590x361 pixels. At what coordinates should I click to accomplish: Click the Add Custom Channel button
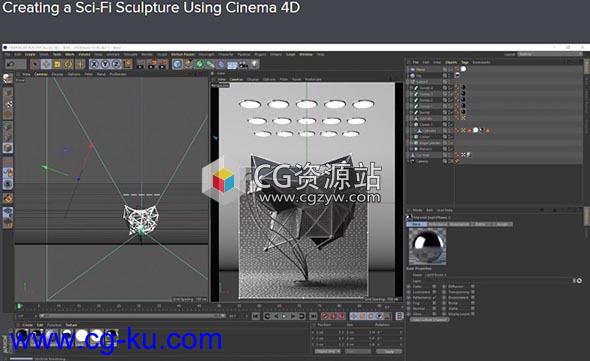click(429, 320)
